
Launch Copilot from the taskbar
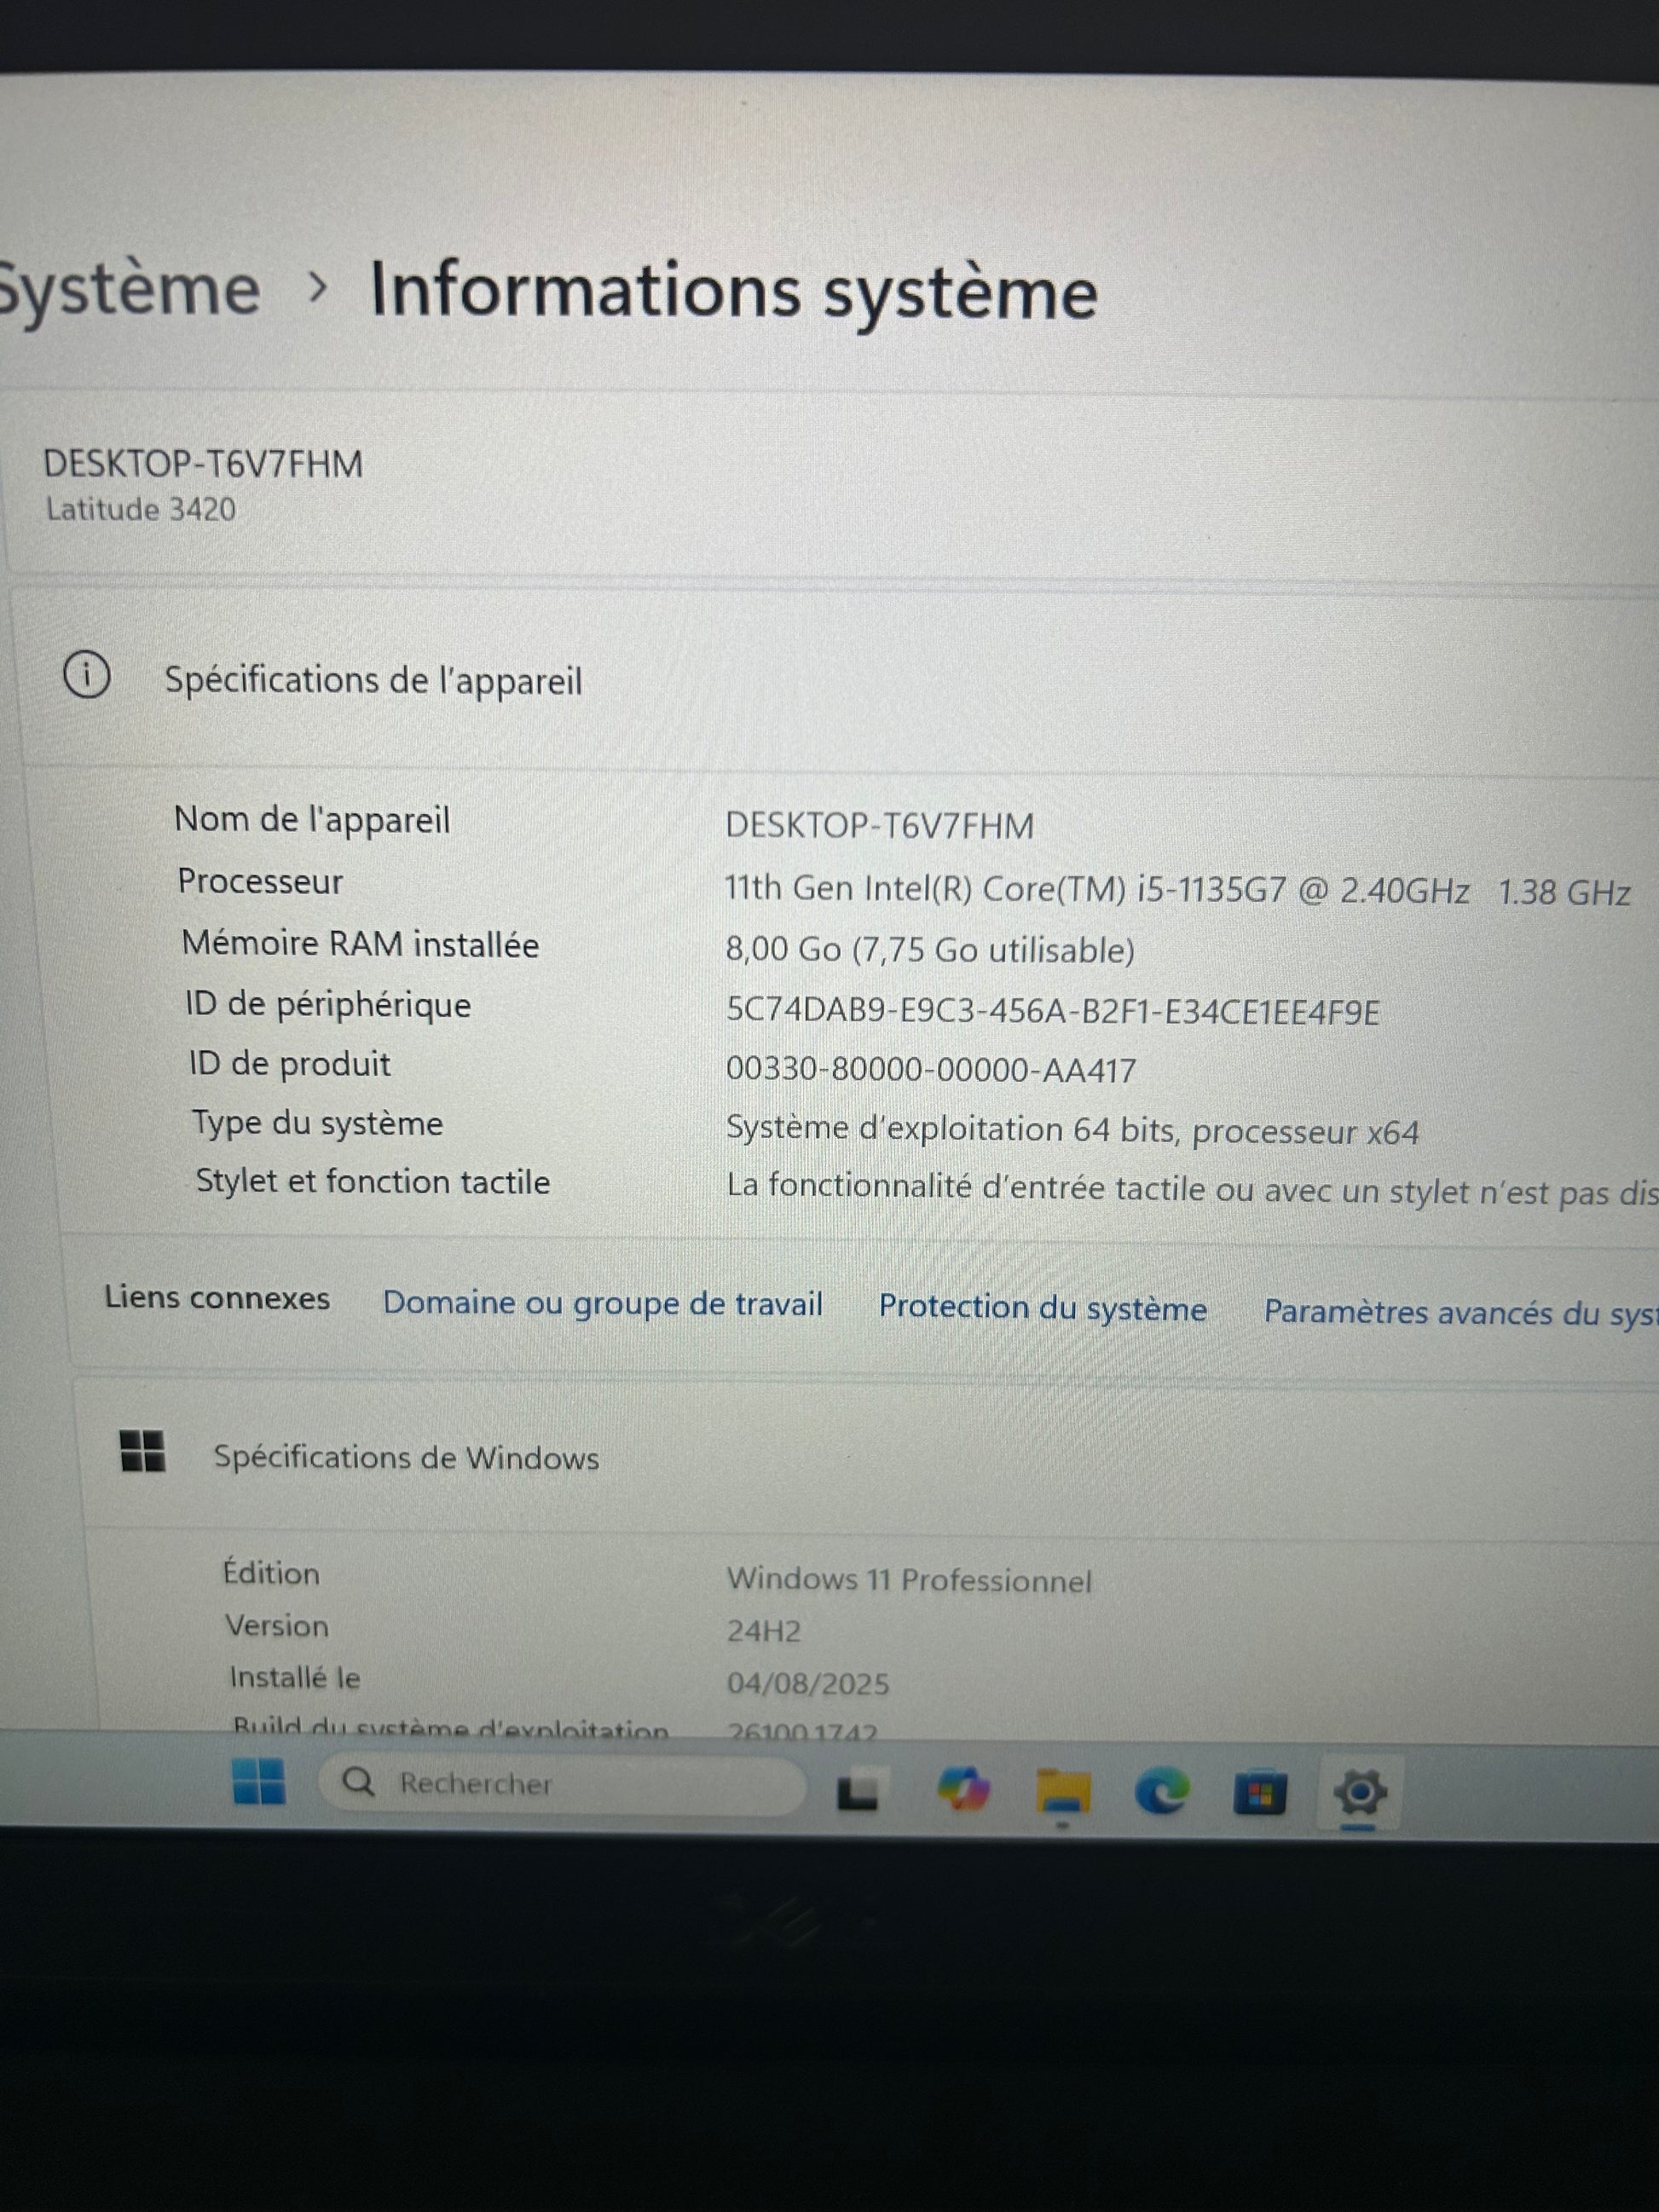[963, 1789]
